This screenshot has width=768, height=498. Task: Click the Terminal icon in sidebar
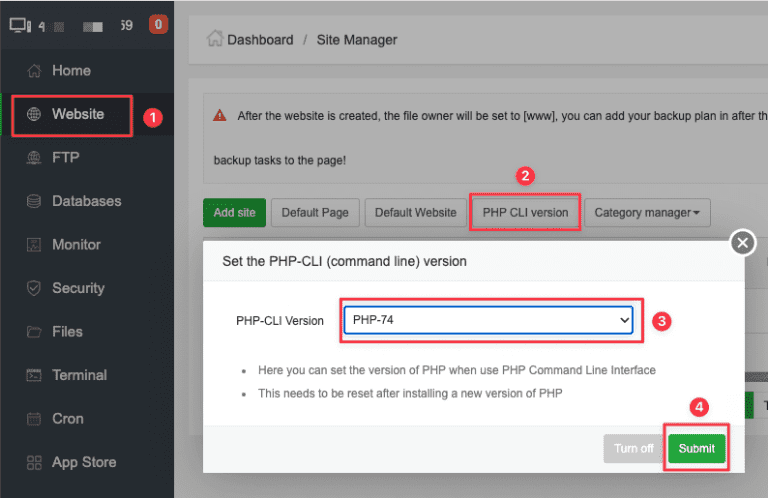[x=34, y=375]
